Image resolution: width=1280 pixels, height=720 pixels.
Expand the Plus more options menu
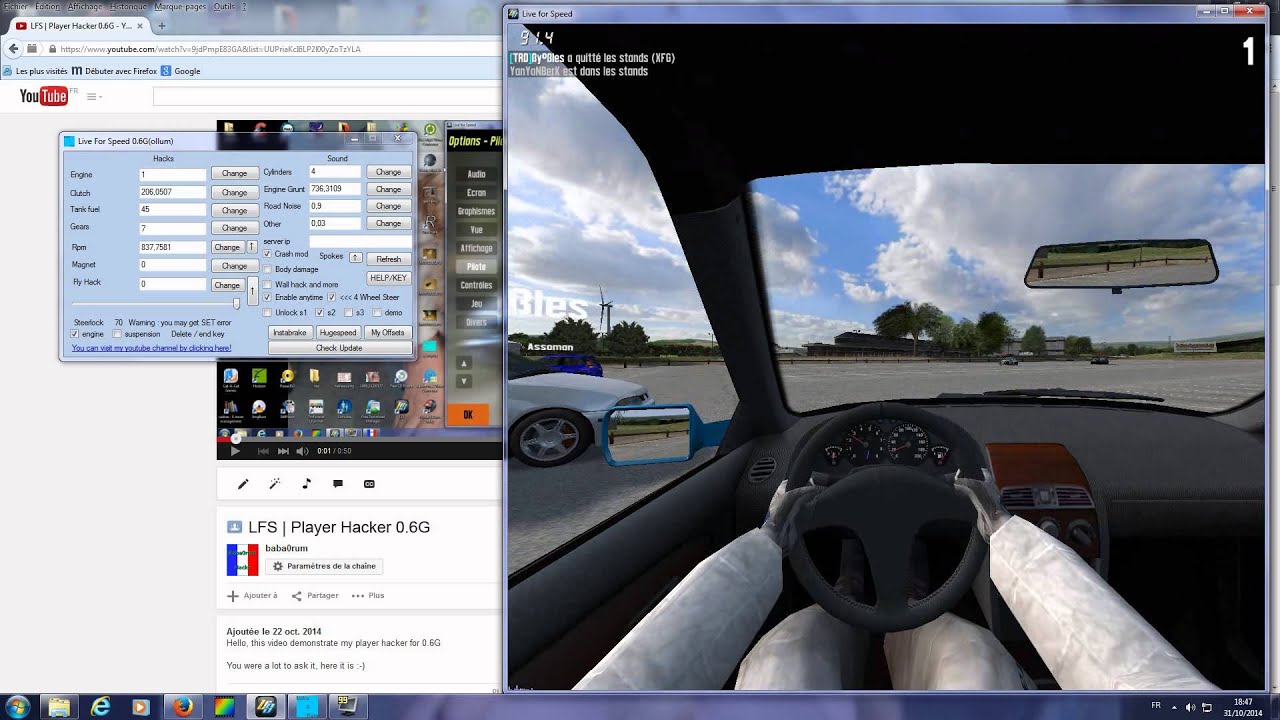[x=368, y=596]
